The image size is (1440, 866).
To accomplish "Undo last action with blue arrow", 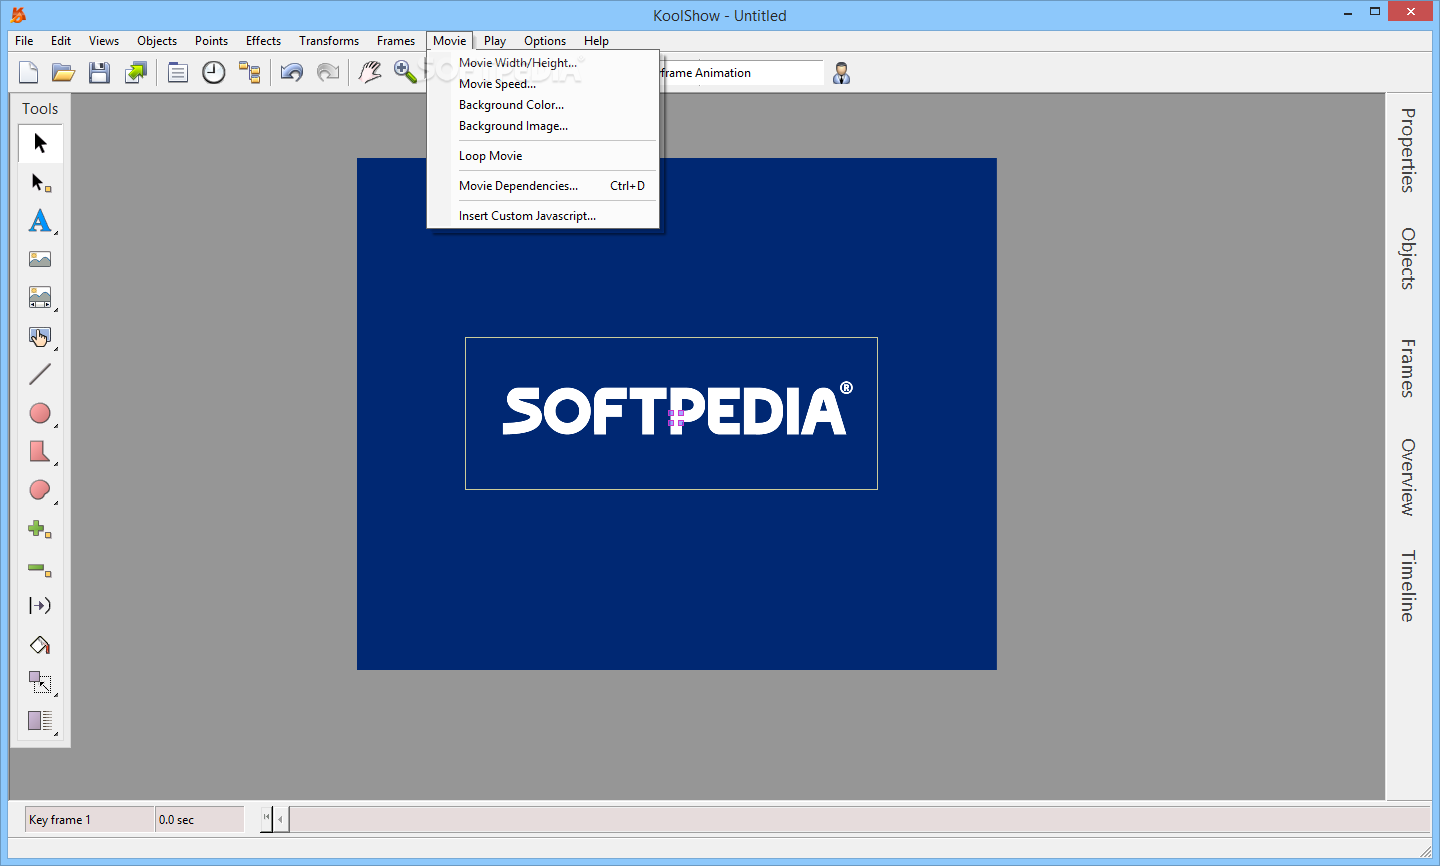I will click(292, 72).
